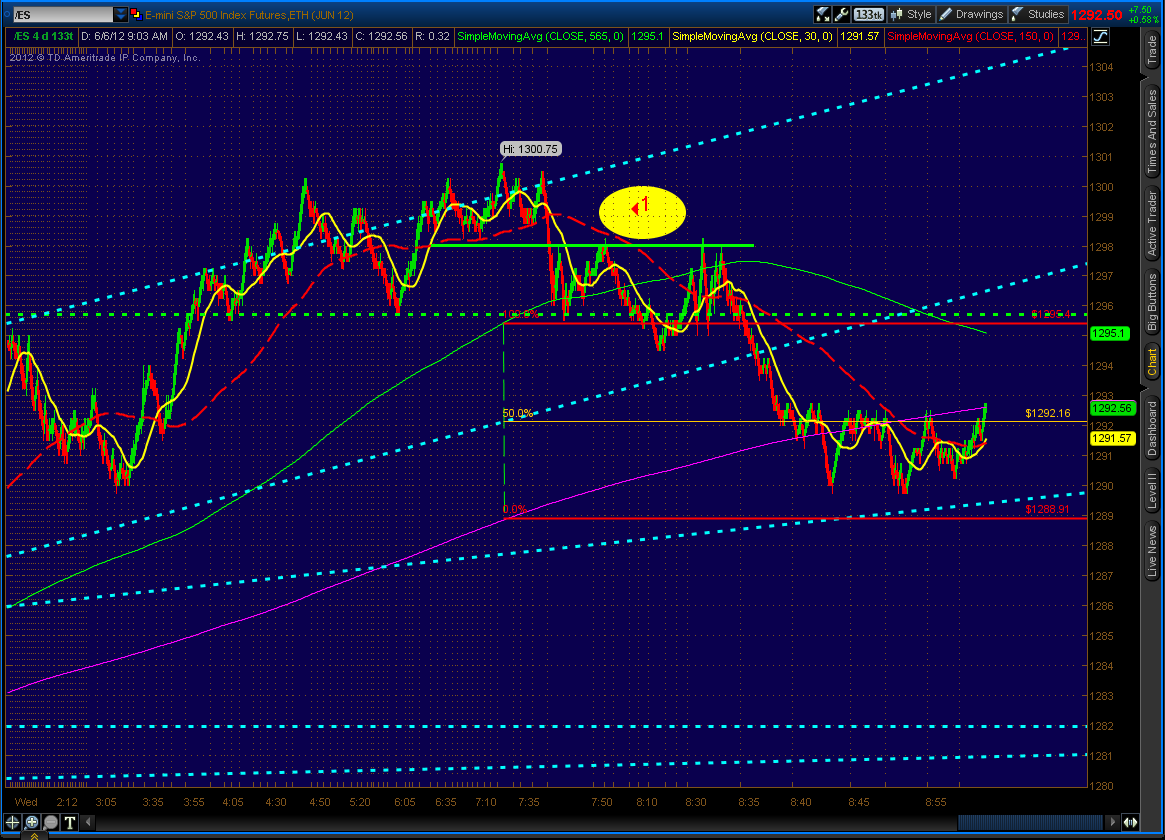
Task: Select the crosshair pan tool icon
Action: click(13, 822)
